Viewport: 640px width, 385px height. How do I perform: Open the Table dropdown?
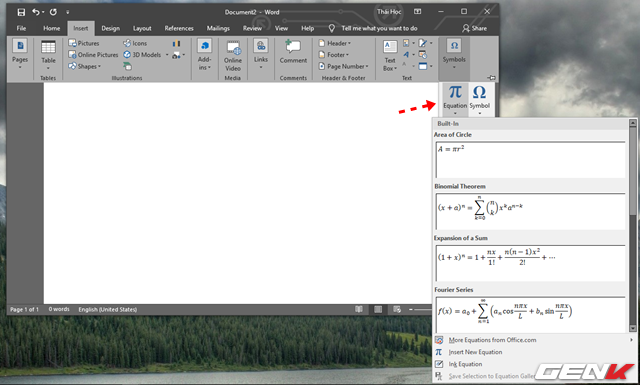pos(48,55)
